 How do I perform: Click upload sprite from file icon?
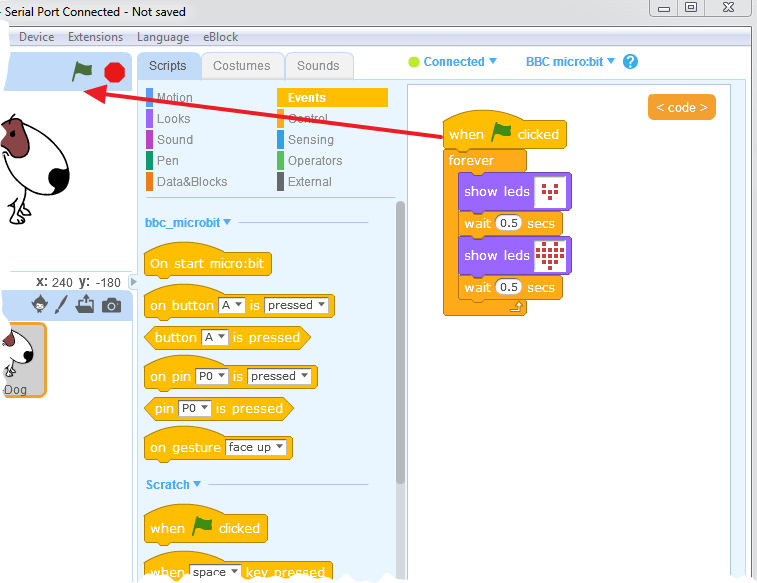click(84, 304)
